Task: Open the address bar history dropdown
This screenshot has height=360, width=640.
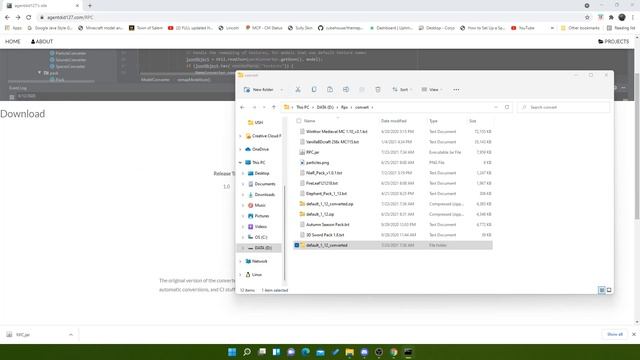Action: [496, 107]
